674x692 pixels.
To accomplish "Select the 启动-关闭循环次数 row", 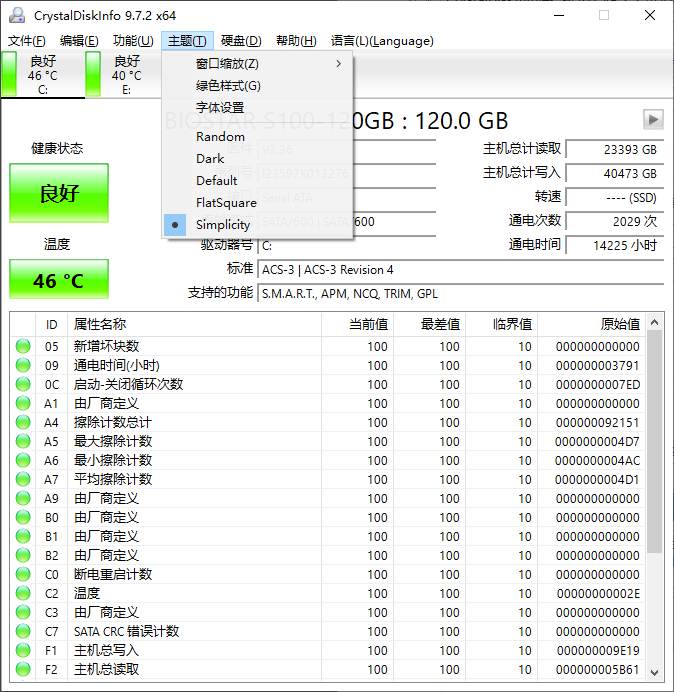I will pyautogui.click(x=328, y=384).
